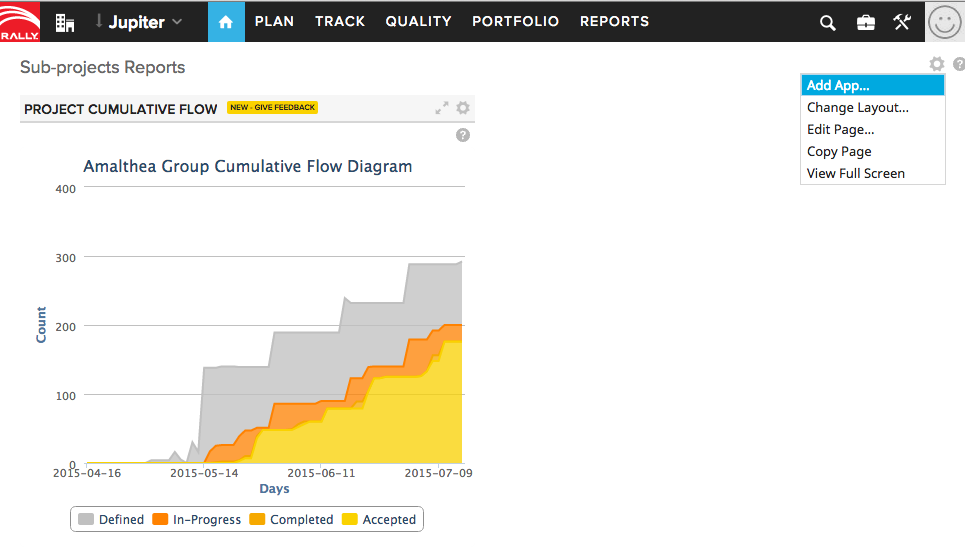Open the workspace building icon
The image size is (965, 557).
tap(65, 21)
